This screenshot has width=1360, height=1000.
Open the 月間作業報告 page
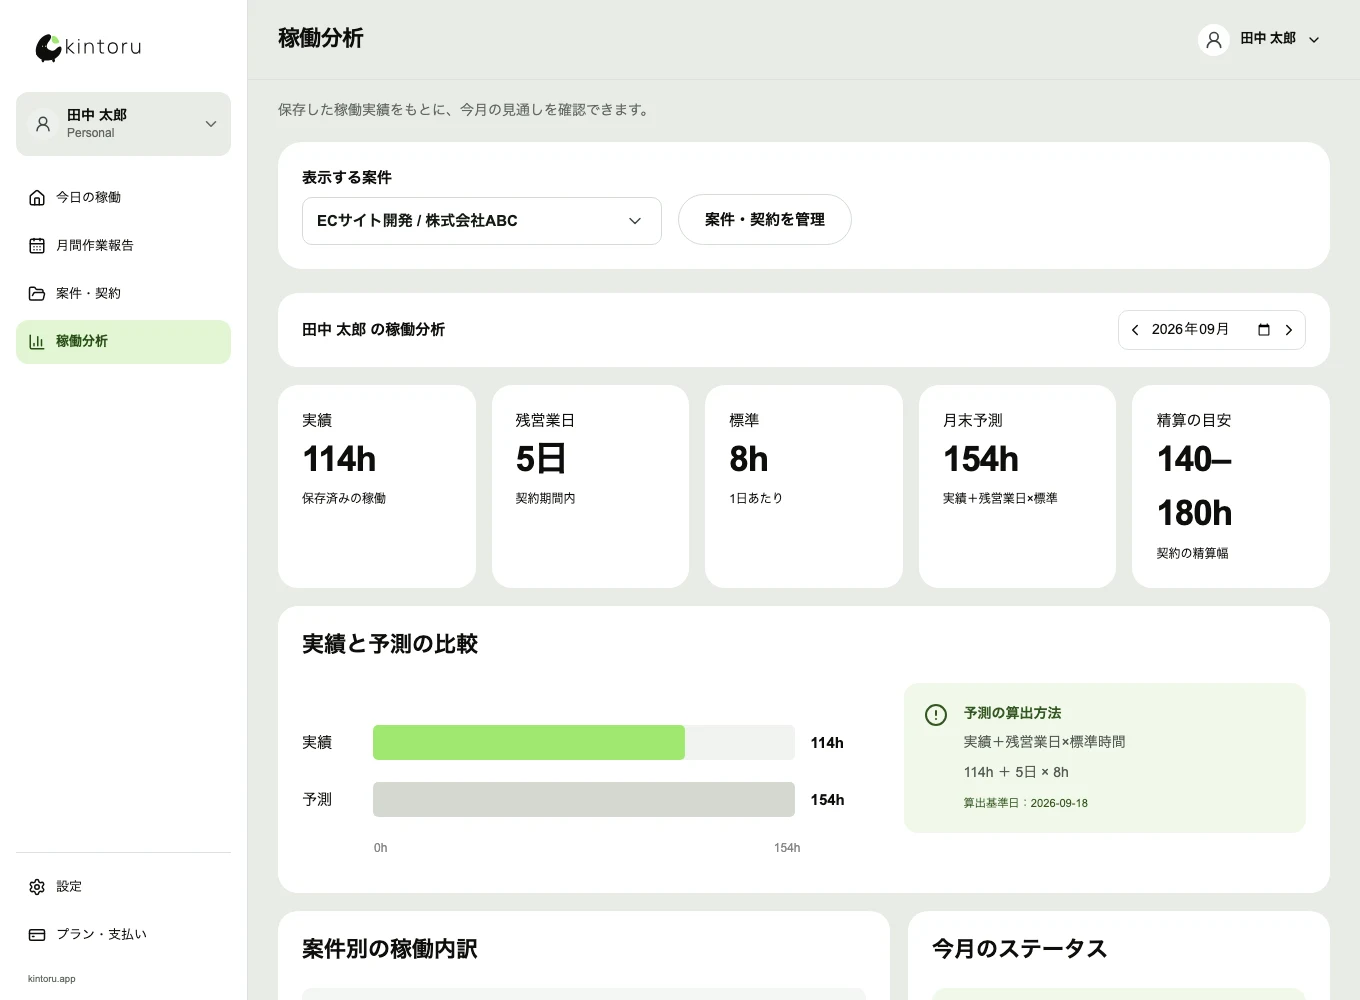(123, 245)
